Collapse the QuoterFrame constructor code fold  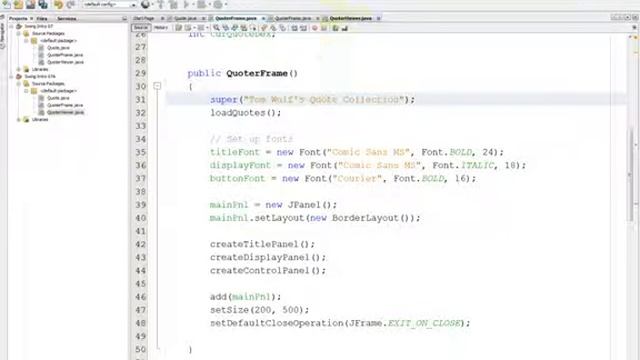pos(157,86)
